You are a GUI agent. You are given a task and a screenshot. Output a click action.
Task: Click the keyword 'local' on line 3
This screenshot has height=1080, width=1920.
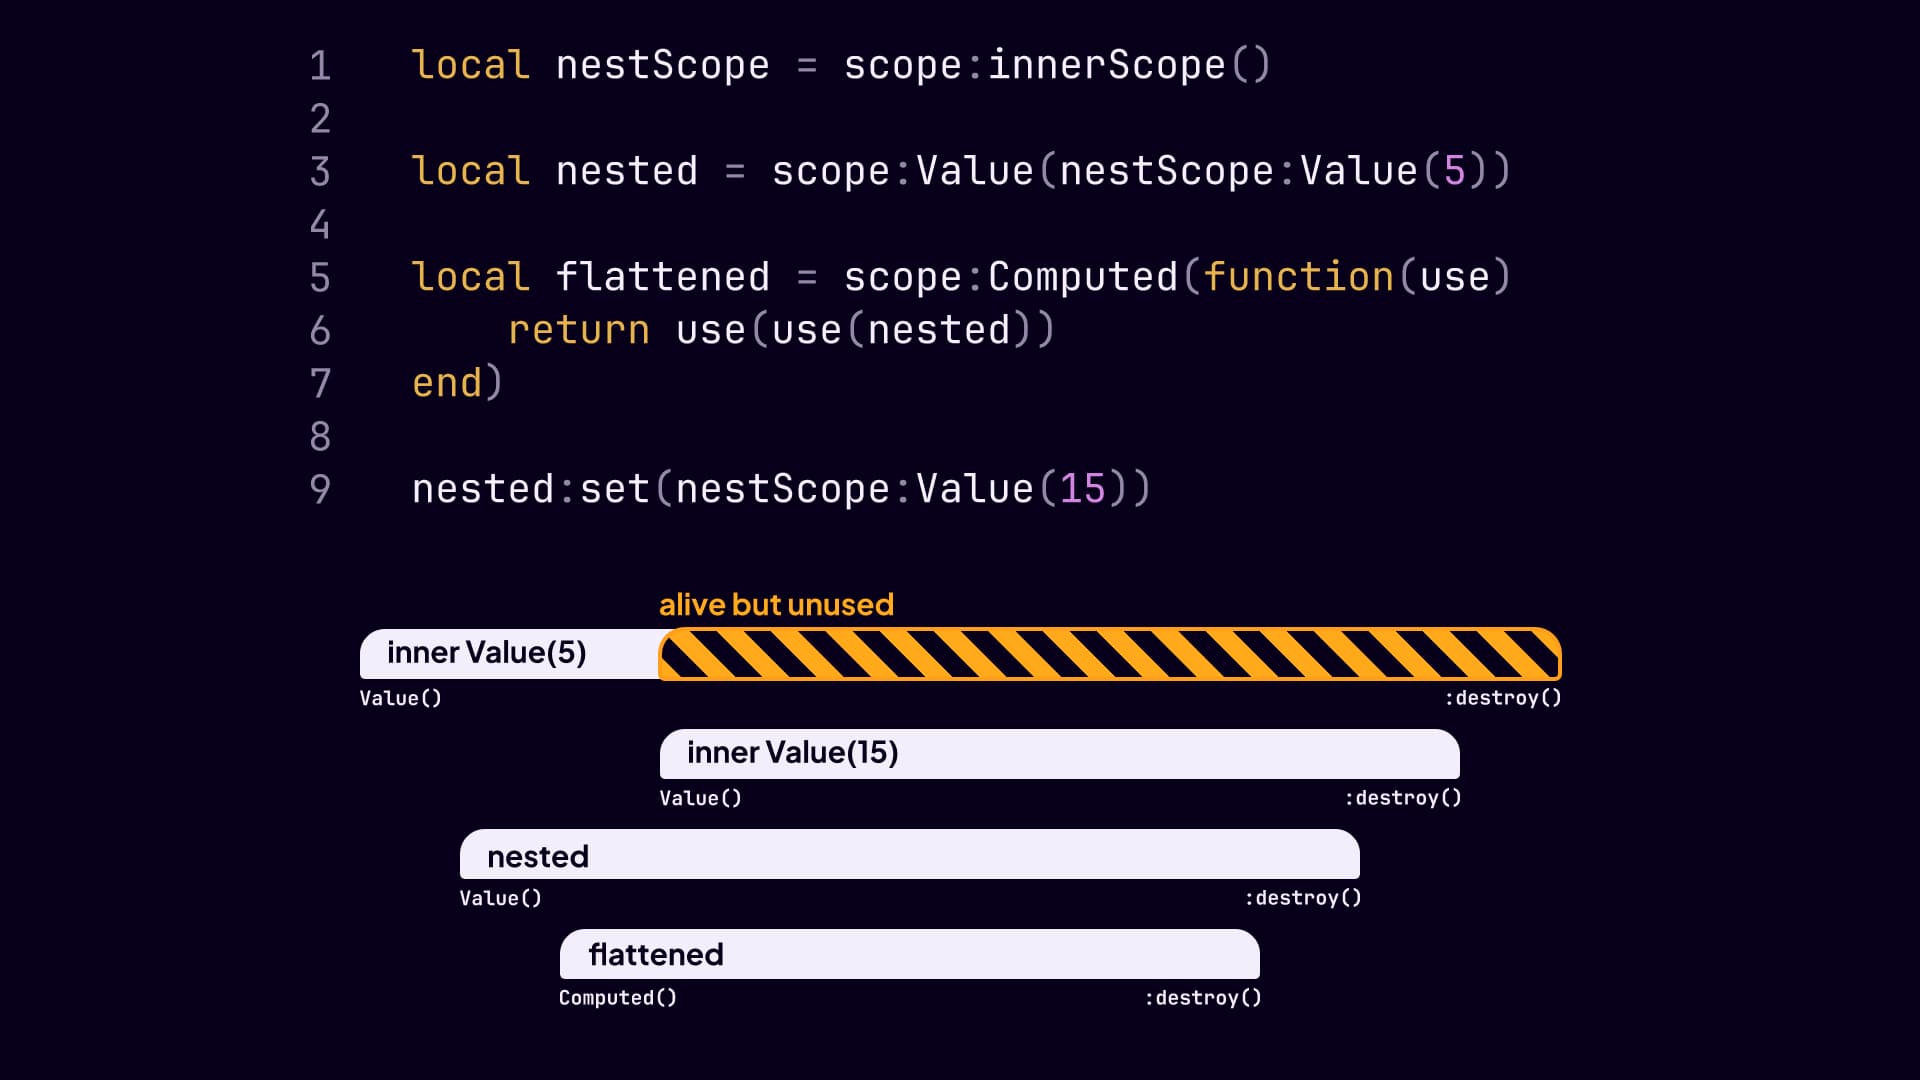pyautogui.click(x=469, y=170)
